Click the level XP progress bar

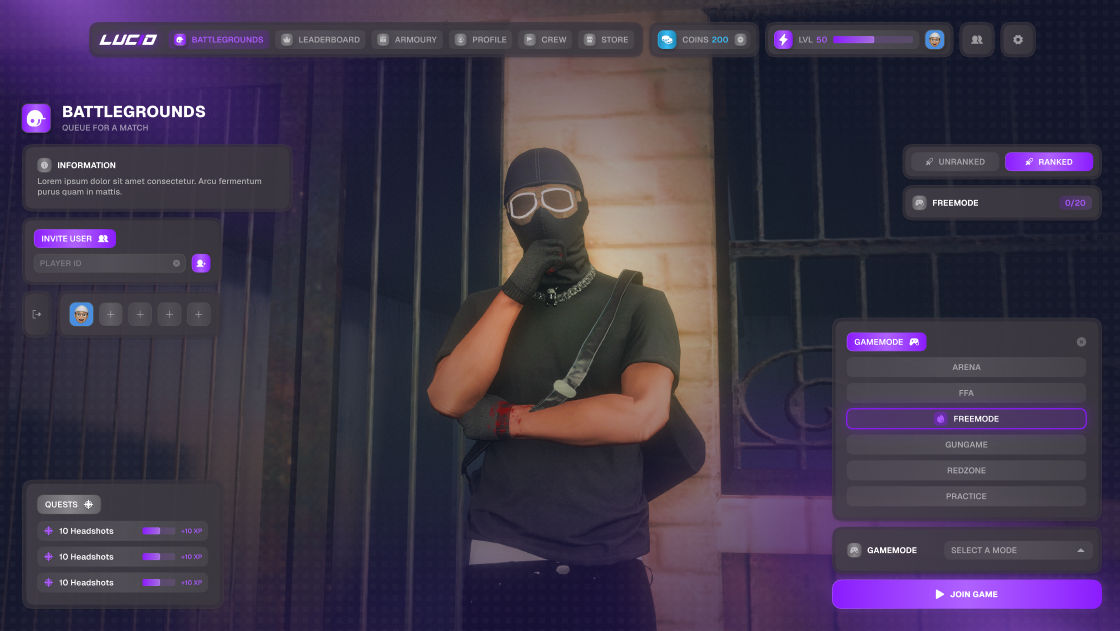(x=873, y=40)
